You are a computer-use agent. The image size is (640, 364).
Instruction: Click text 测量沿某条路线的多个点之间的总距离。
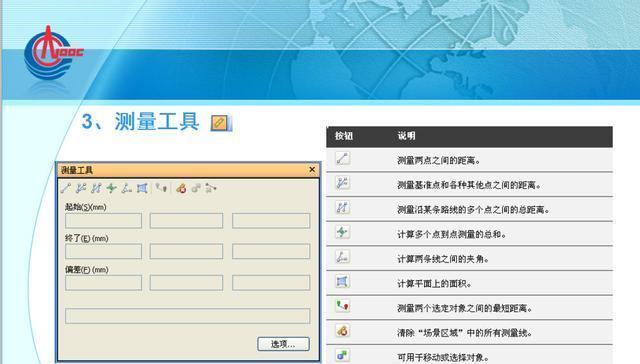[x=473, y=210]
